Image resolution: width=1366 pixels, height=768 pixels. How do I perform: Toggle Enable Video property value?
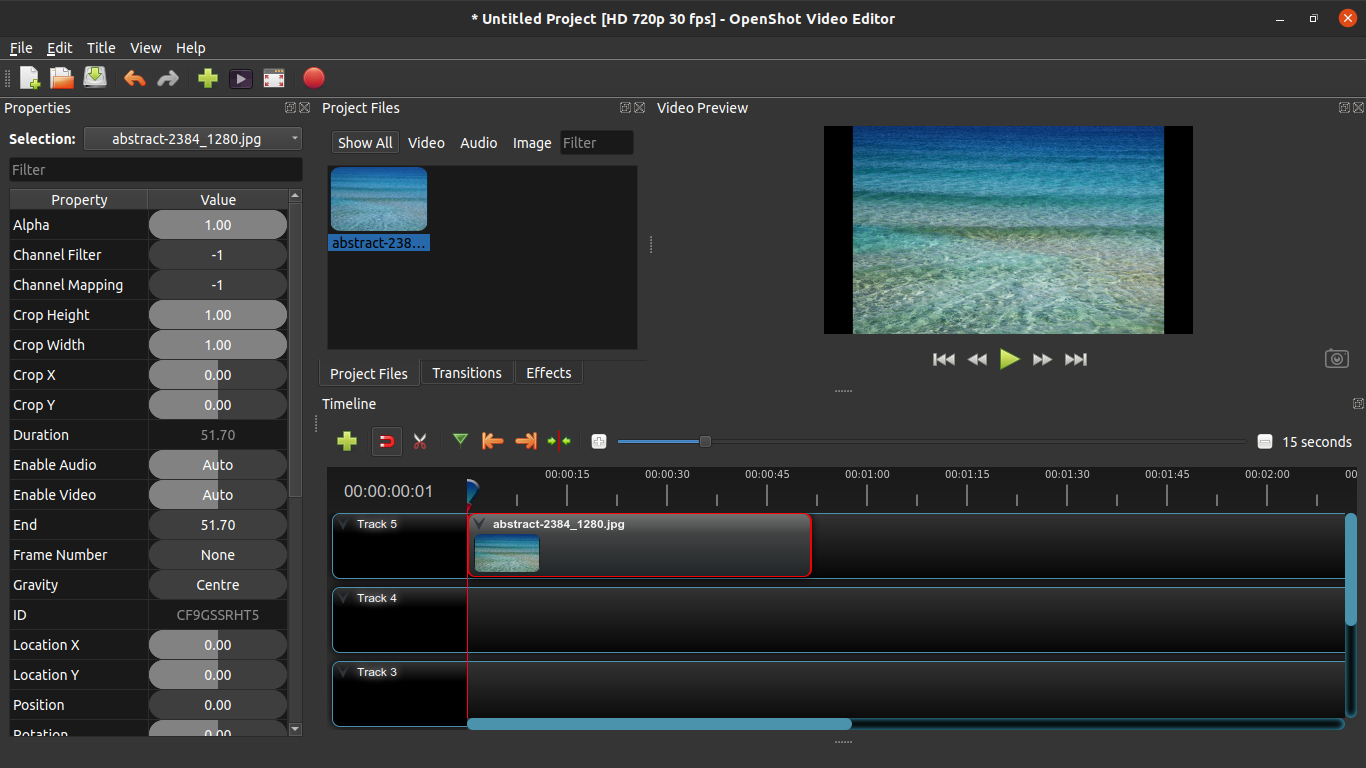217,494
